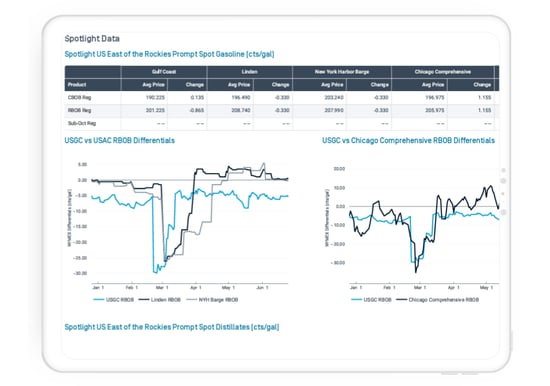
Task: Click USGC vs Chicago Comprehensive RBOB Differentials title
Action: pos(409,140)
